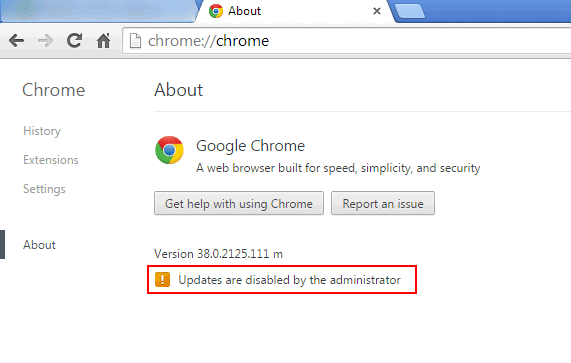This screenshot has height=363, width=571.
Task: Reload the page using the refresh icon
Action: pyautogui.click(x=75, y=40)
